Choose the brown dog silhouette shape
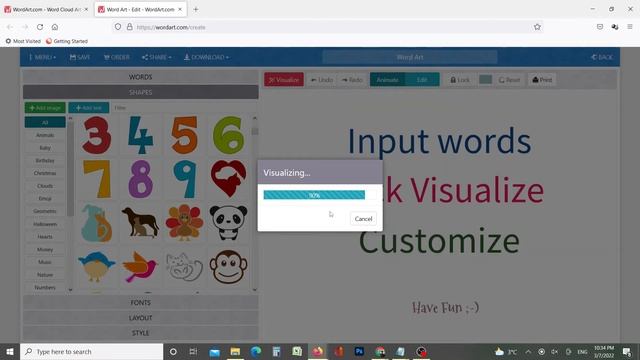Image resolution: width=640 pixels, height=360 pixels. pos(140,222)
